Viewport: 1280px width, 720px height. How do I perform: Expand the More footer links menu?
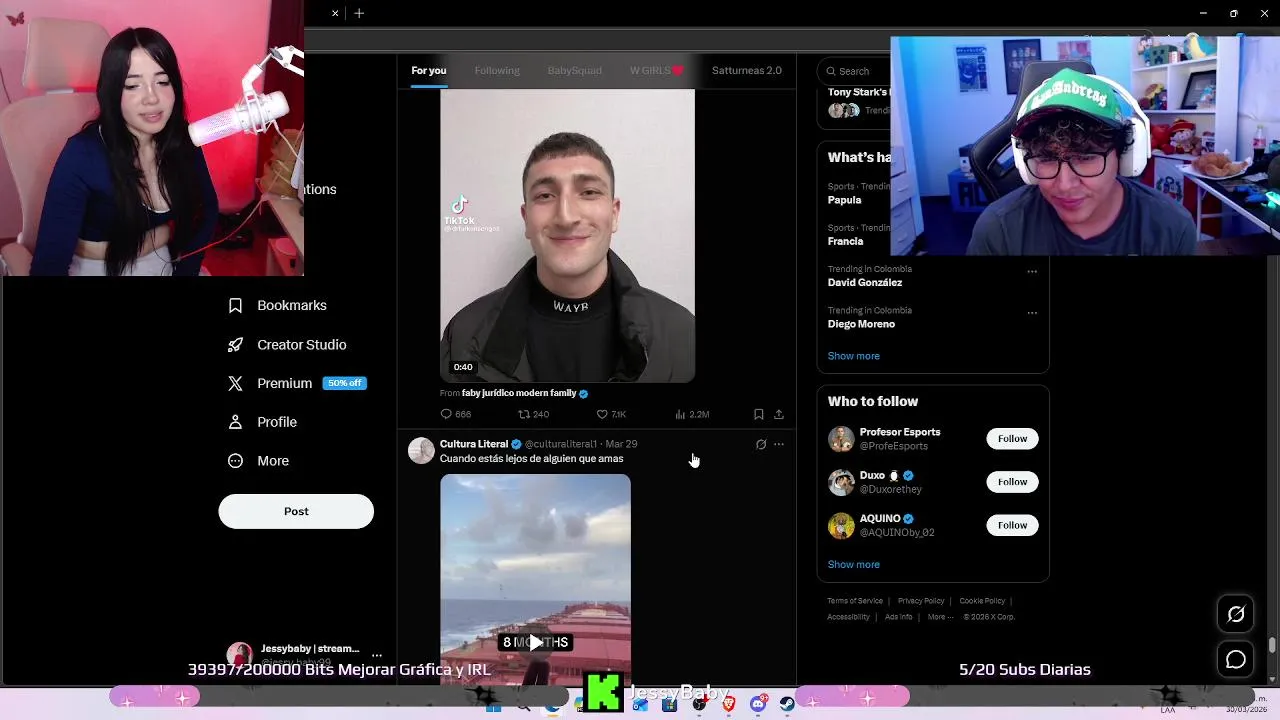coord(940,617)
